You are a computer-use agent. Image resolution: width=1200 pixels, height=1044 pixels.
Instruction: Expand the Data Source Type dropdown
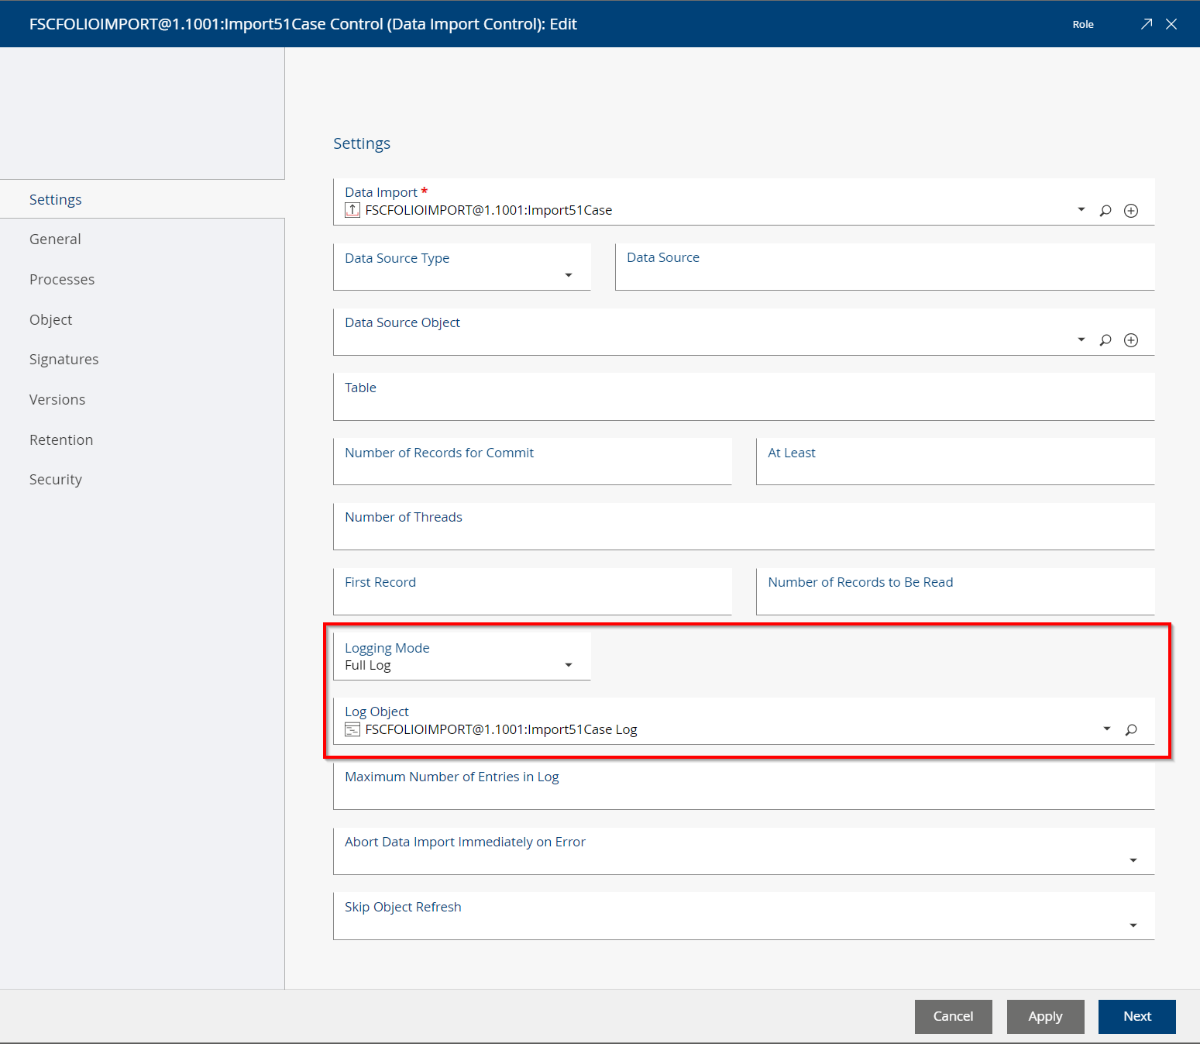(568, 275)
